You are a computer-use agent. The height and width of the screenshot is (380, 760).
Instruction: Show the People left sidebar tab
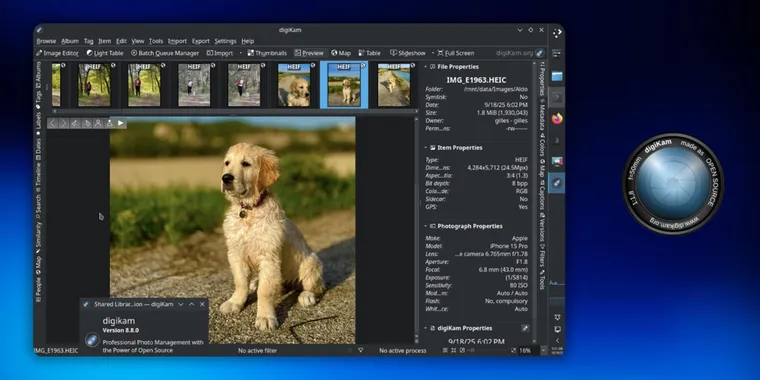[x=38, y=290]
